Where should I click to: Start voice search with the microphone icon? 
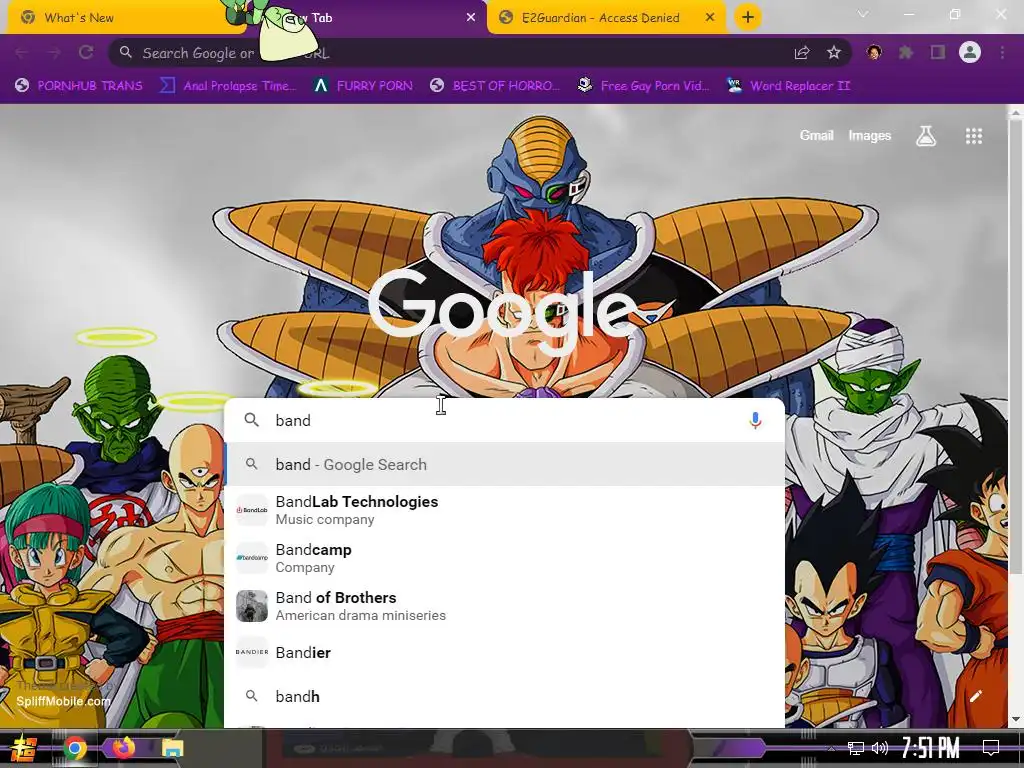coord(755,420)
